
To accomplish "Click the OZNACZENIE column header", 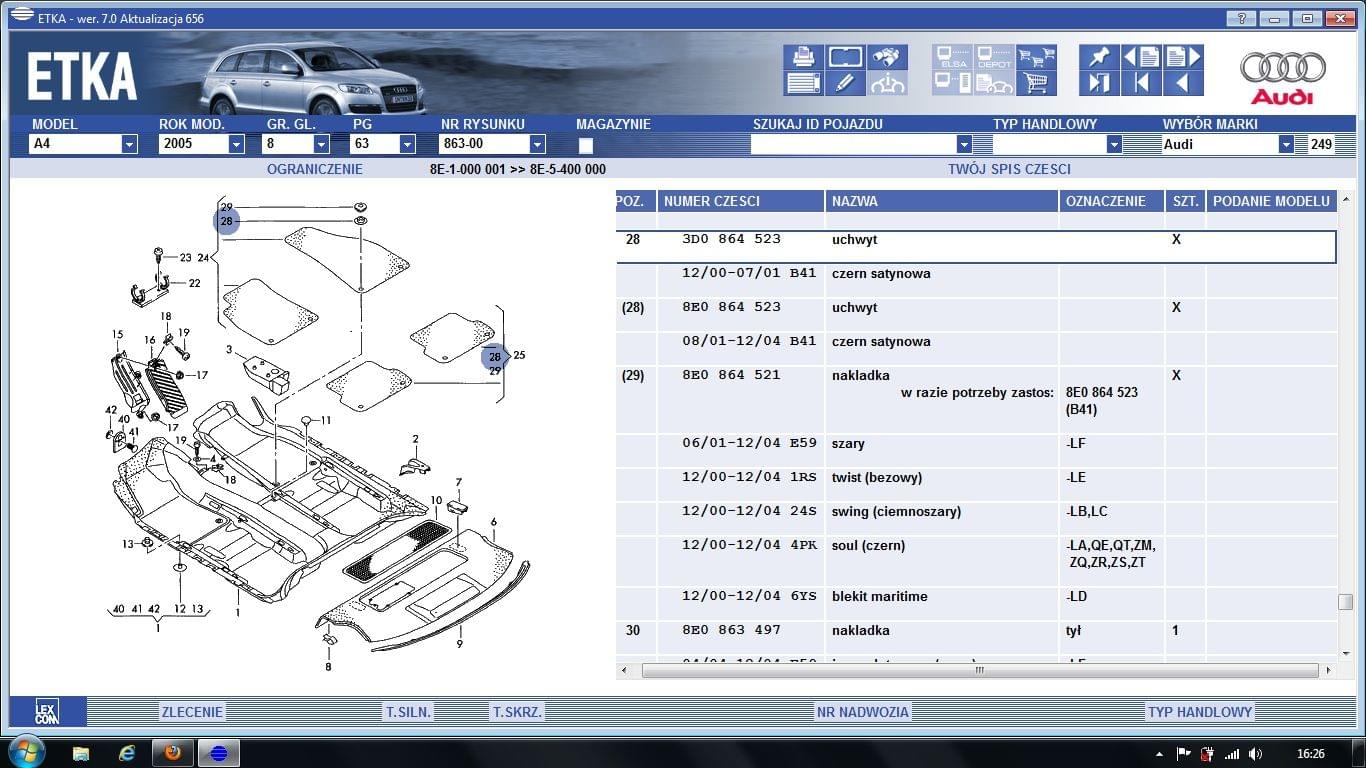I will [1112, 201].
